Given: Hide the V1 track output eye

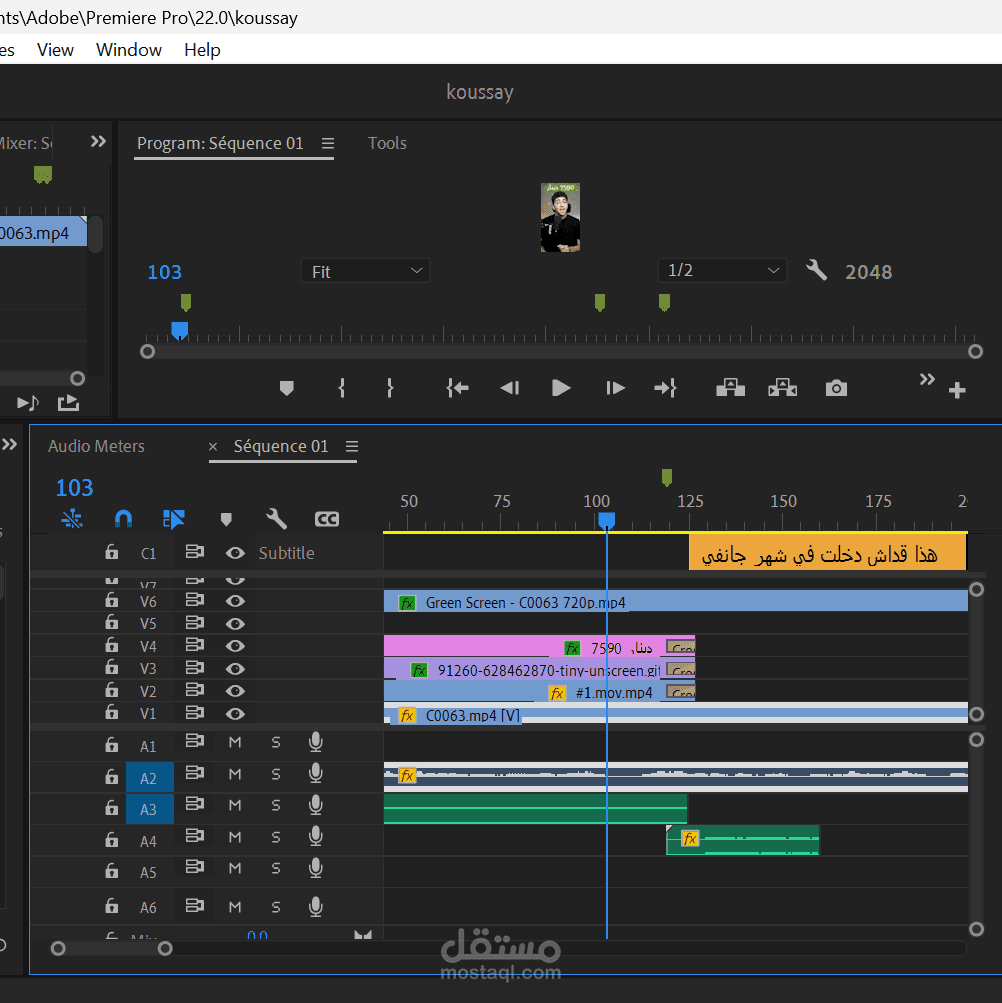Looking at the screenshot, I should 235,714.
